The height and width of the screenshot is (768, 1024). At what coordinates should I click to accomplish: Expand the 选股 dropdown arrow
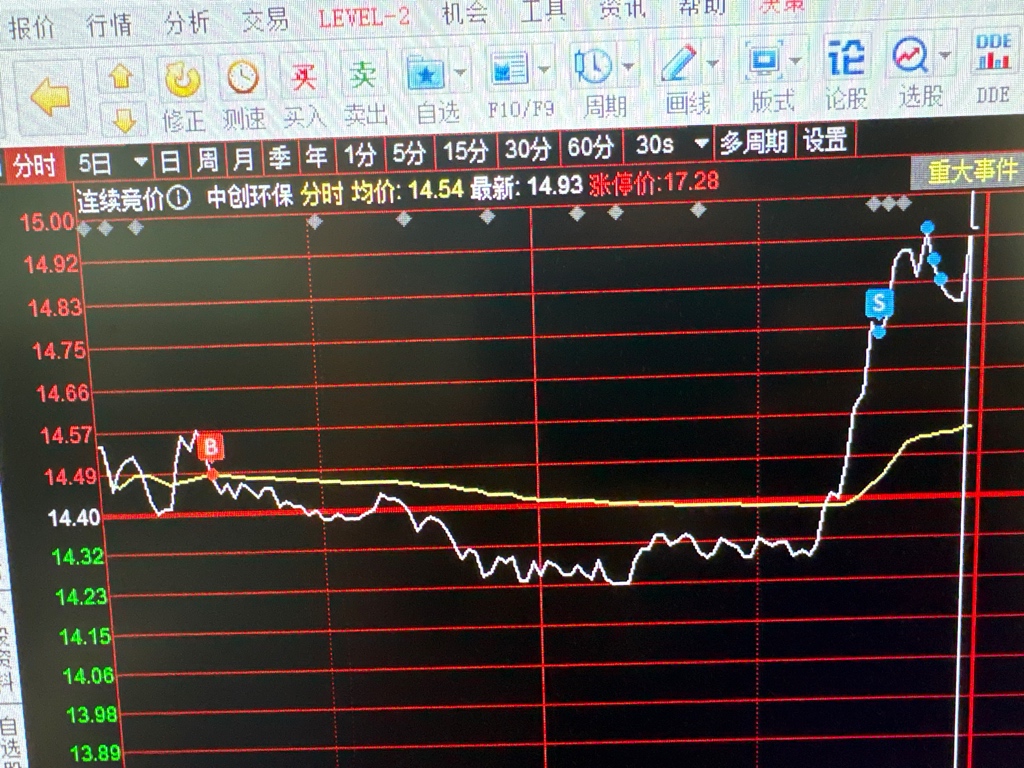coord(945,55)
